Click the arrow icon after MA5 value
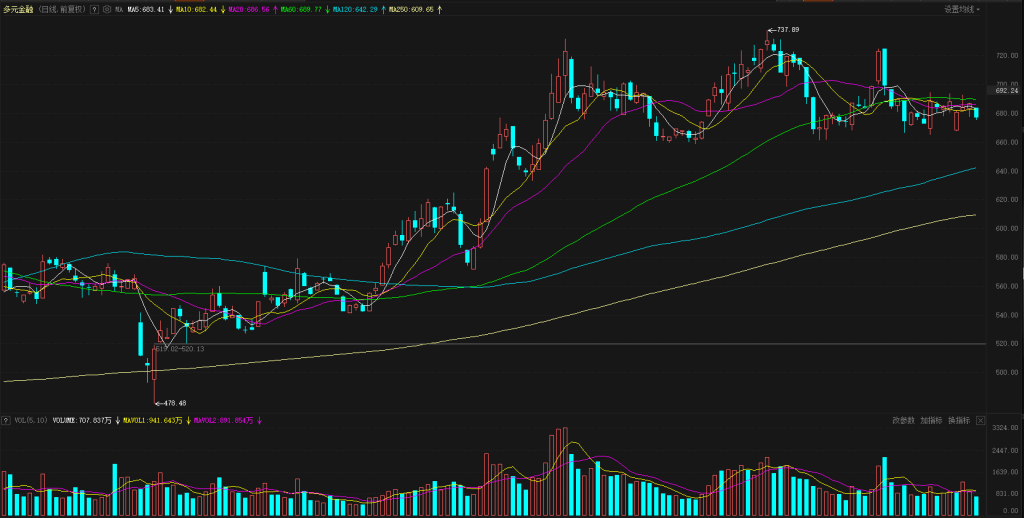1024x518 pixels. (x=170, y=9)
